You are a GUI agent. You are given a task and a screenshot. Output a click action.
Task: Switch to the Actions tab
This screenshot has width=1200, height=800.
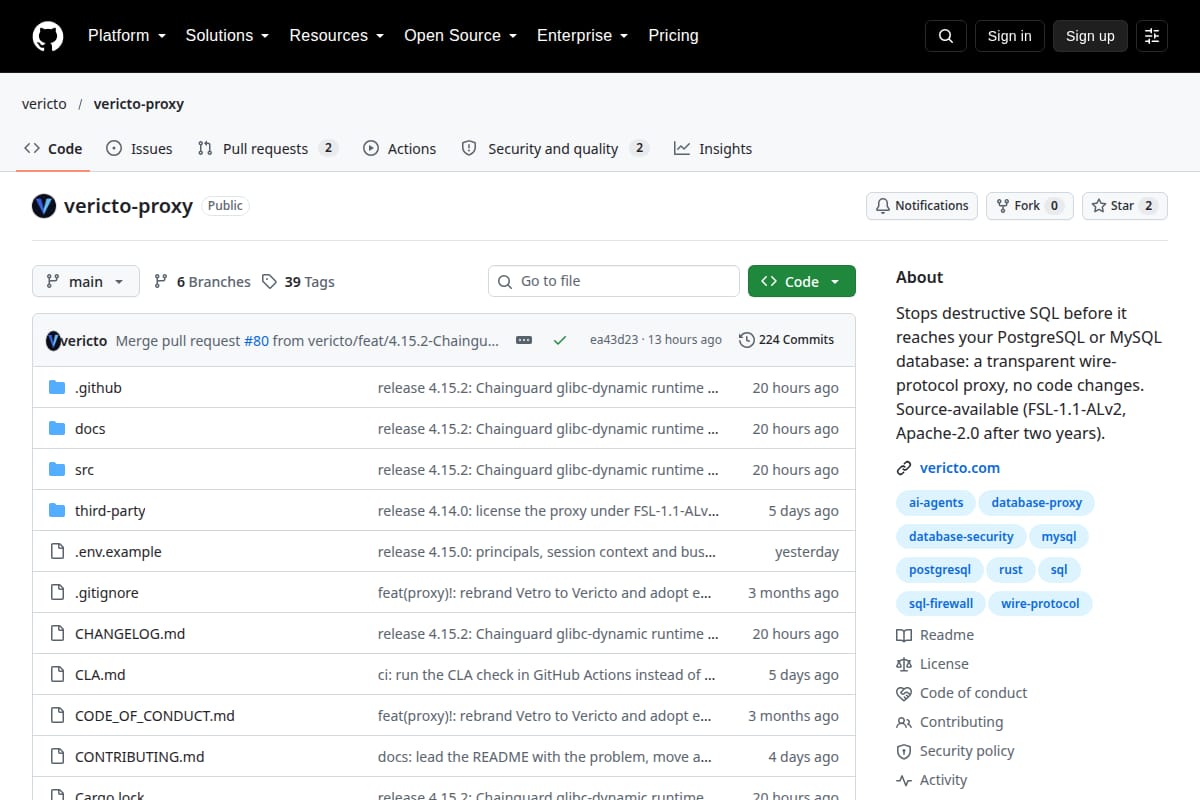pos(400,149)
